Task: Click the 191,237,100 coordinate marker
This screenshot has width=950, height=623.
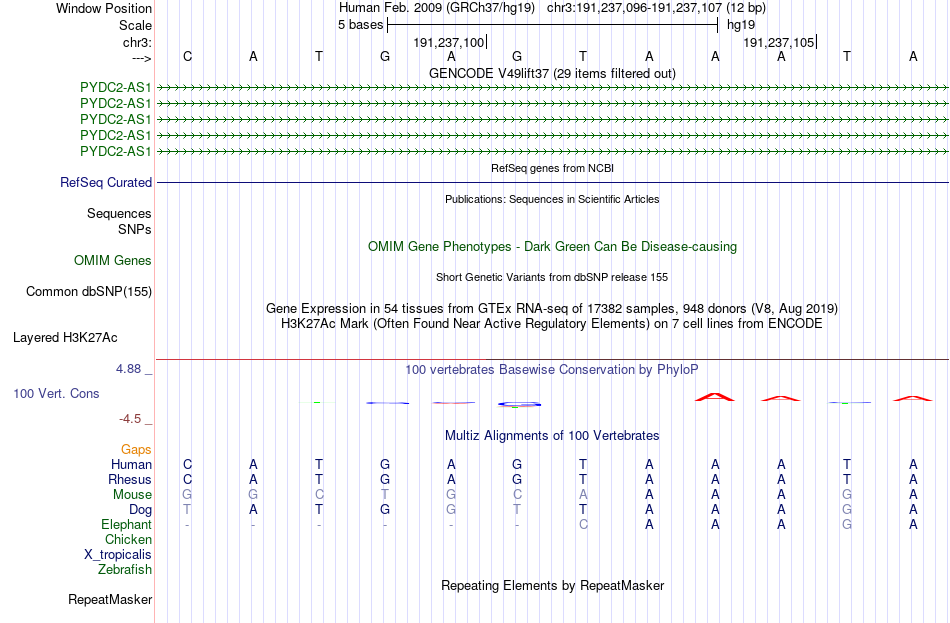Action: click(x=449, y=42)
